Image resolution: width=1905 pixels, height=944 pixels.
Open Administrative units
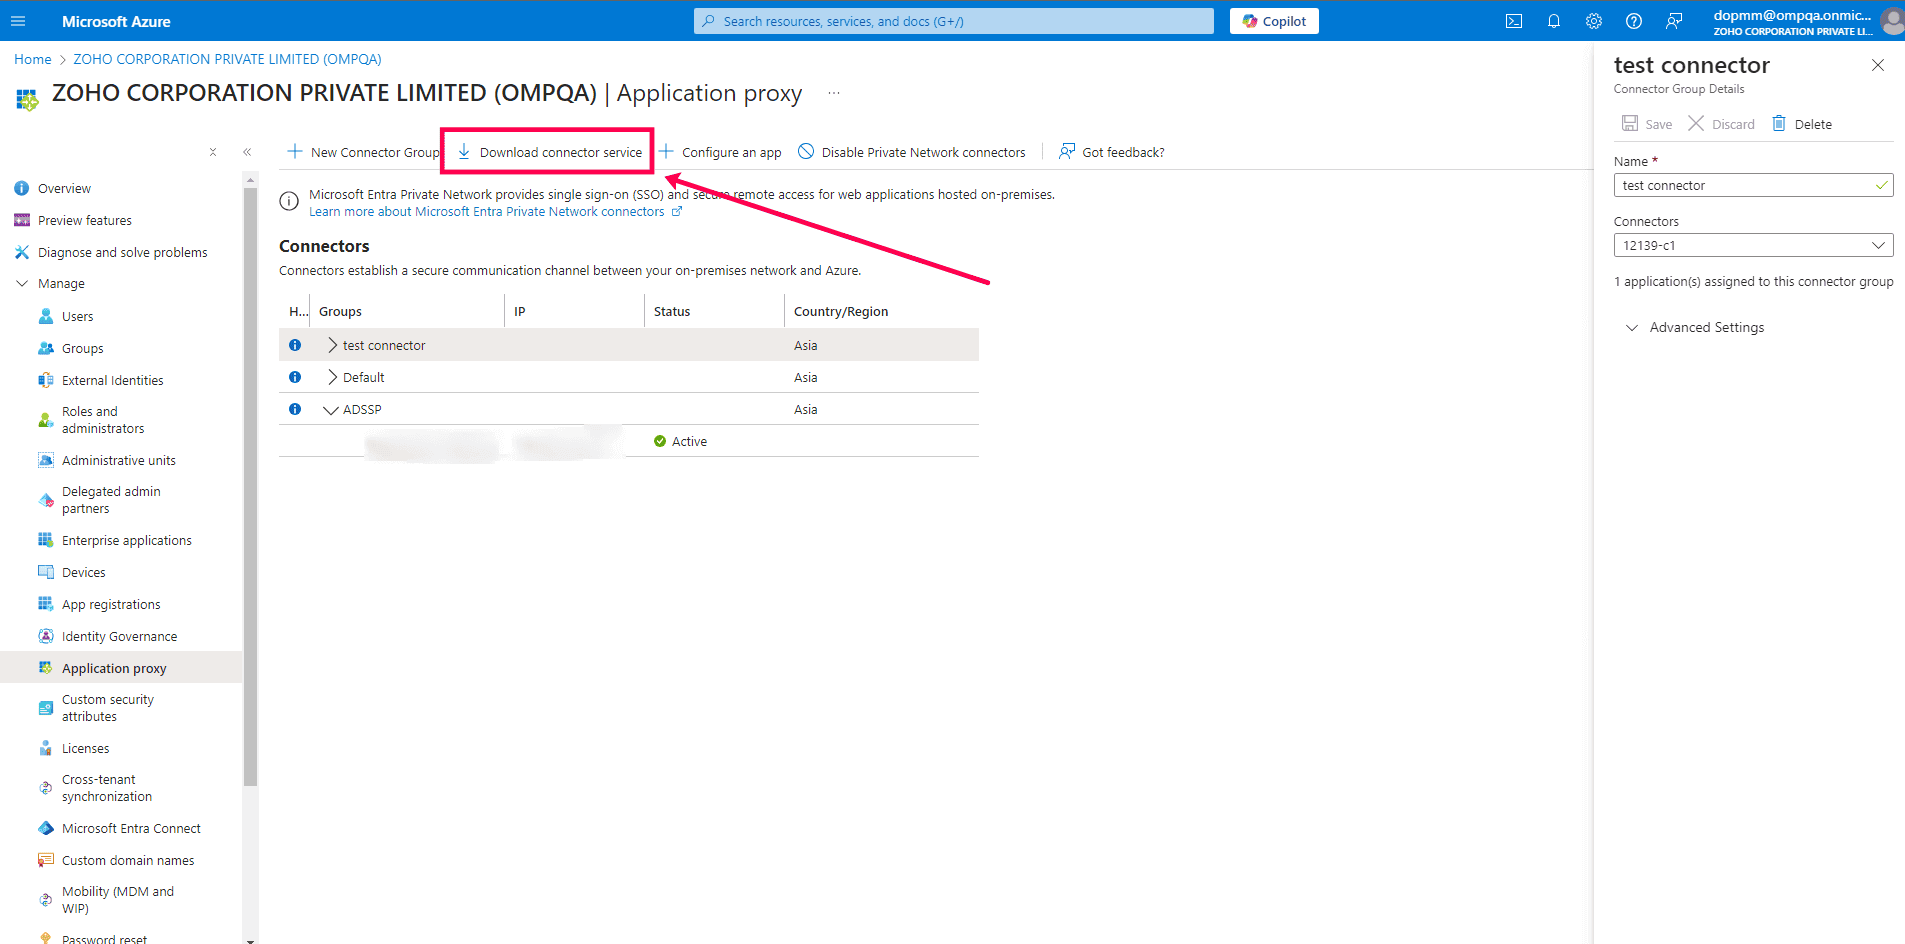coord(121,460)
